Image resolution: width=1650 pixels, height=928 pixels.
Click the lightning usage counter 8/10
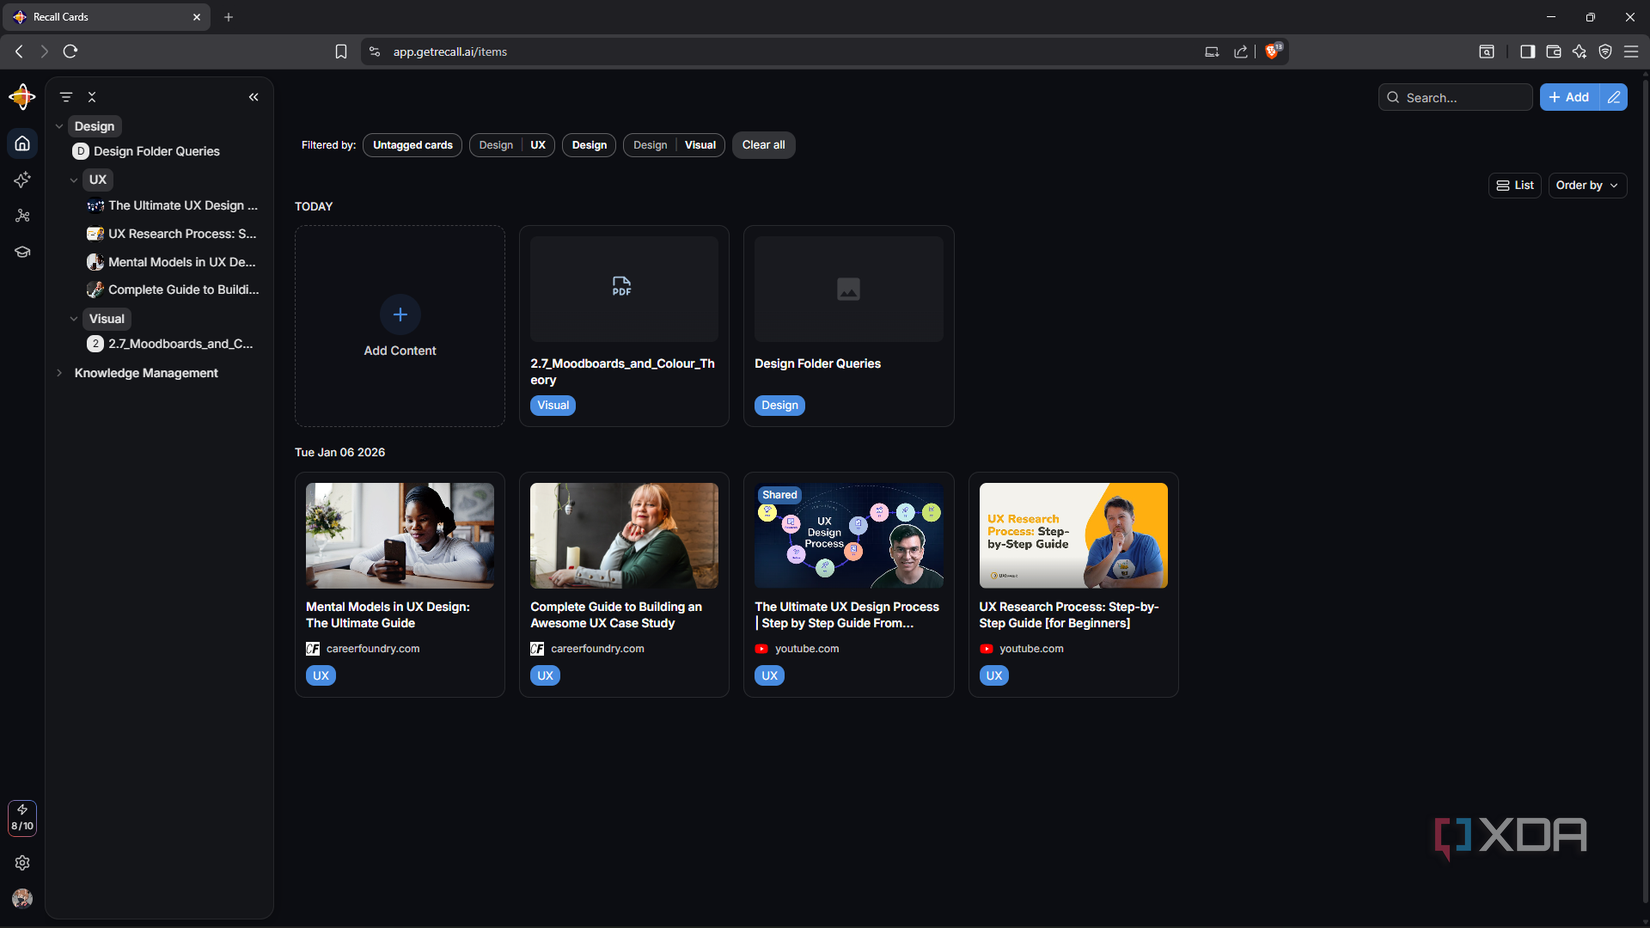click(x=22, y=818)
